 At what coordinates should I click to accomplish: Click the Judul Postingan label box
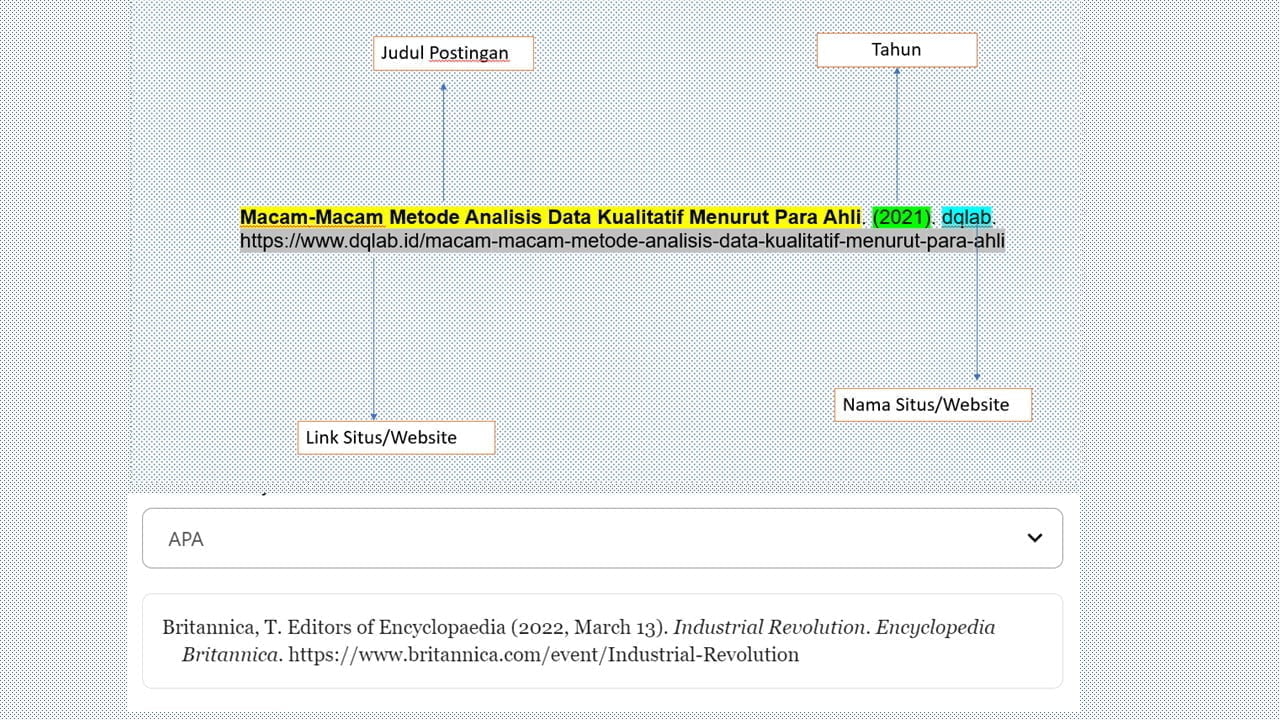pos(453,53)
